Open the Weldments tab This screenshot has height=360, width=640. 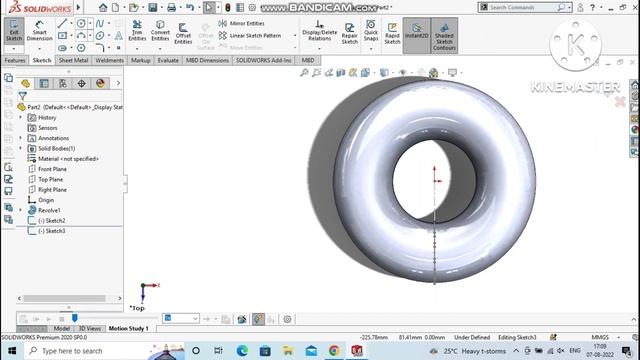pyautogui.click(x=109, y=60)
